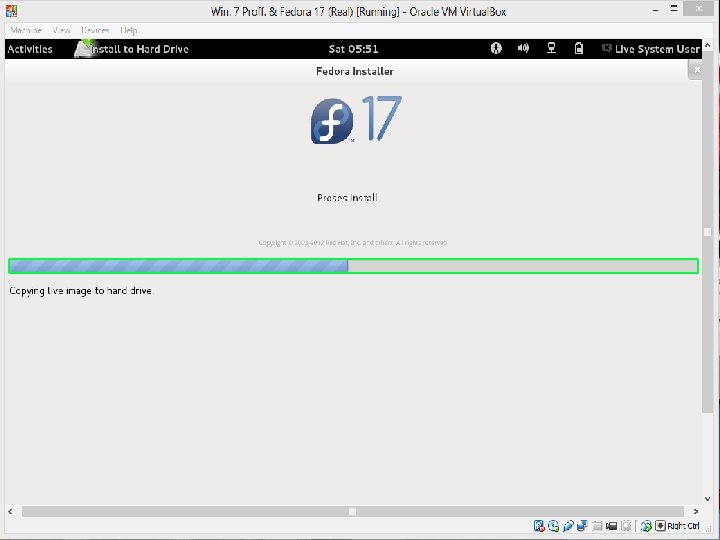Click the network adapters status icon
This screenshot has width=720, height=540.
[582, 526]
